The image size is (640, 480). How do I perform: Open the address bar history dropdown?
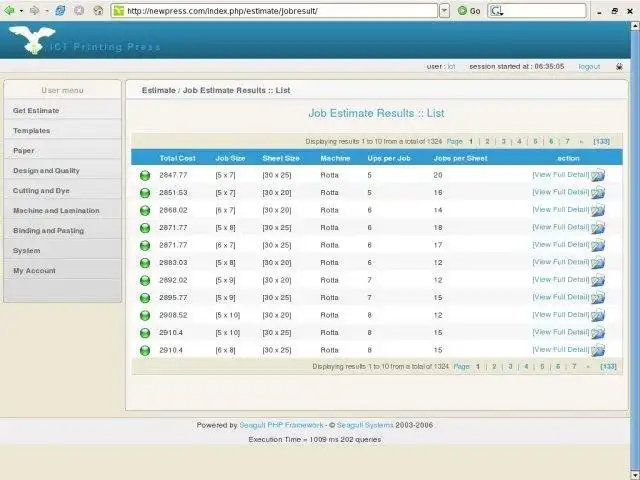click(x=444, y=11)
